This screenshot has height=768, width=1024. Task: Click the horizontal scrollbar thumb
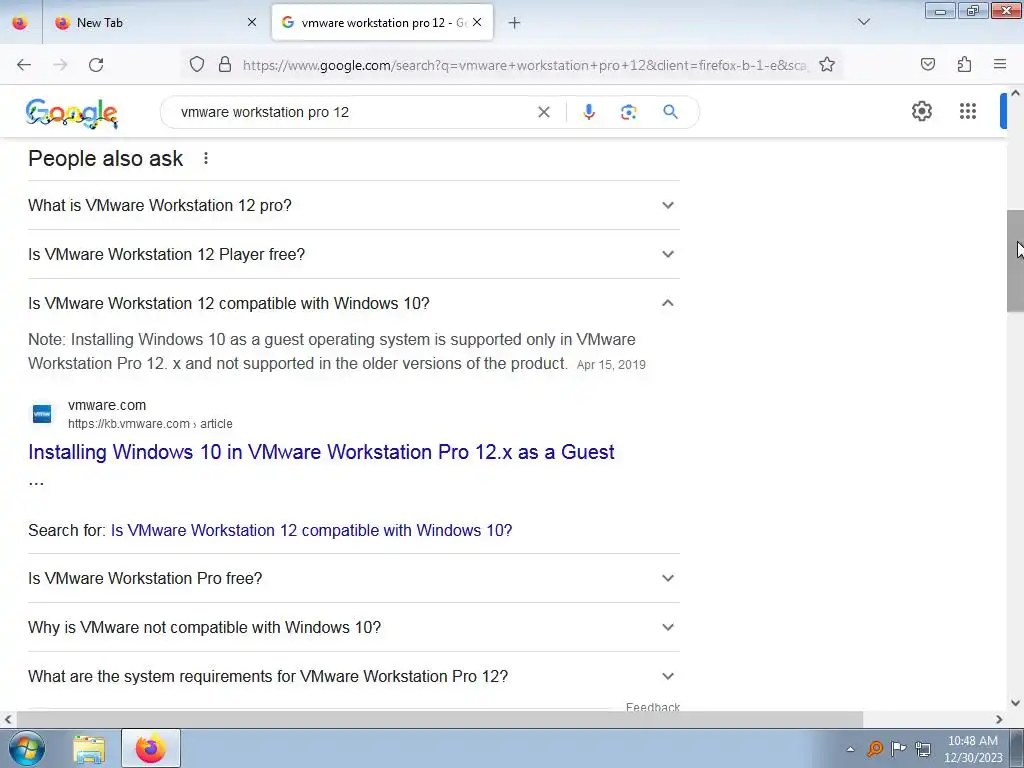coord(439,719)
